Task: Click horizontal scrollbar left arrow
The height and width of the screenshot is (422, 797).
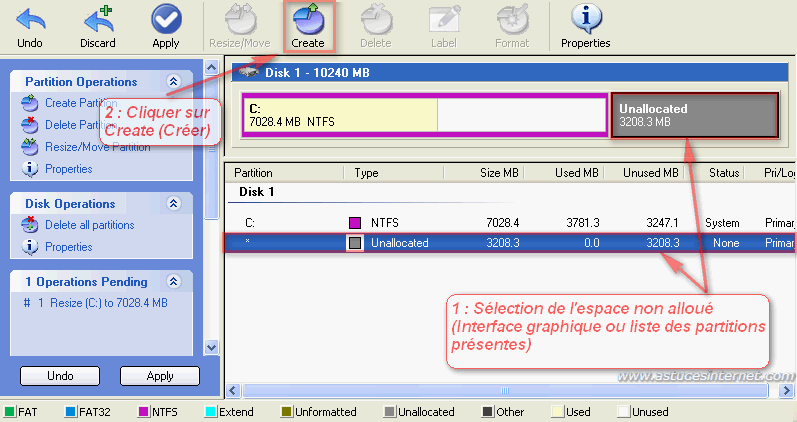Action: click(233, 390)
